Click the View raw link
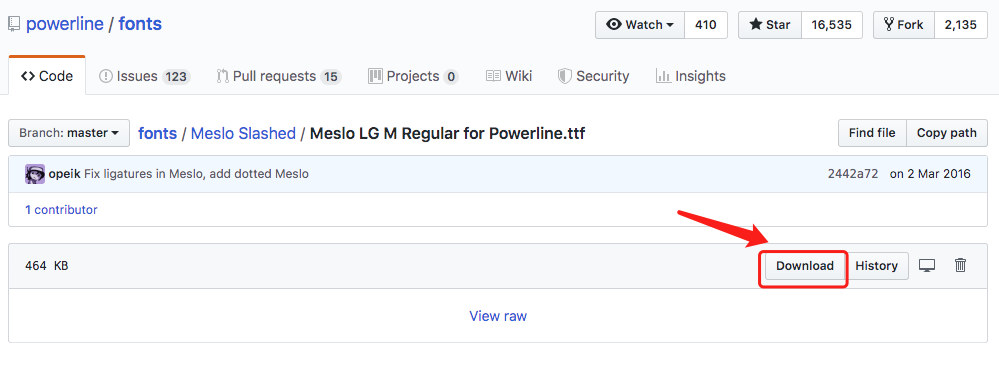 [x=498, y=316]
